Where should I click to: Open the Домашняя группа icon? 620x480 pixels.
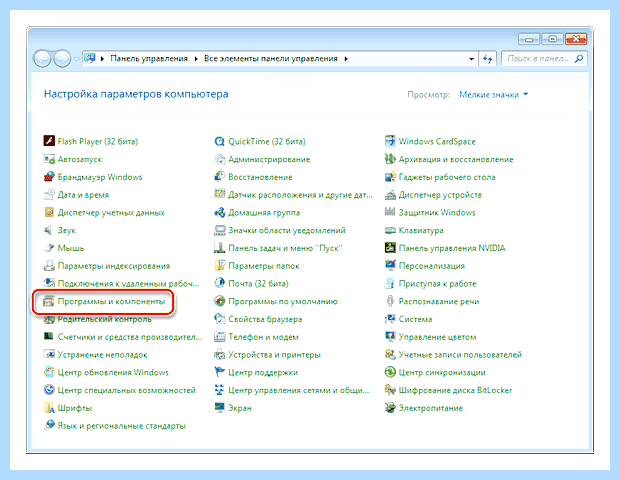[x=219, y=212]
